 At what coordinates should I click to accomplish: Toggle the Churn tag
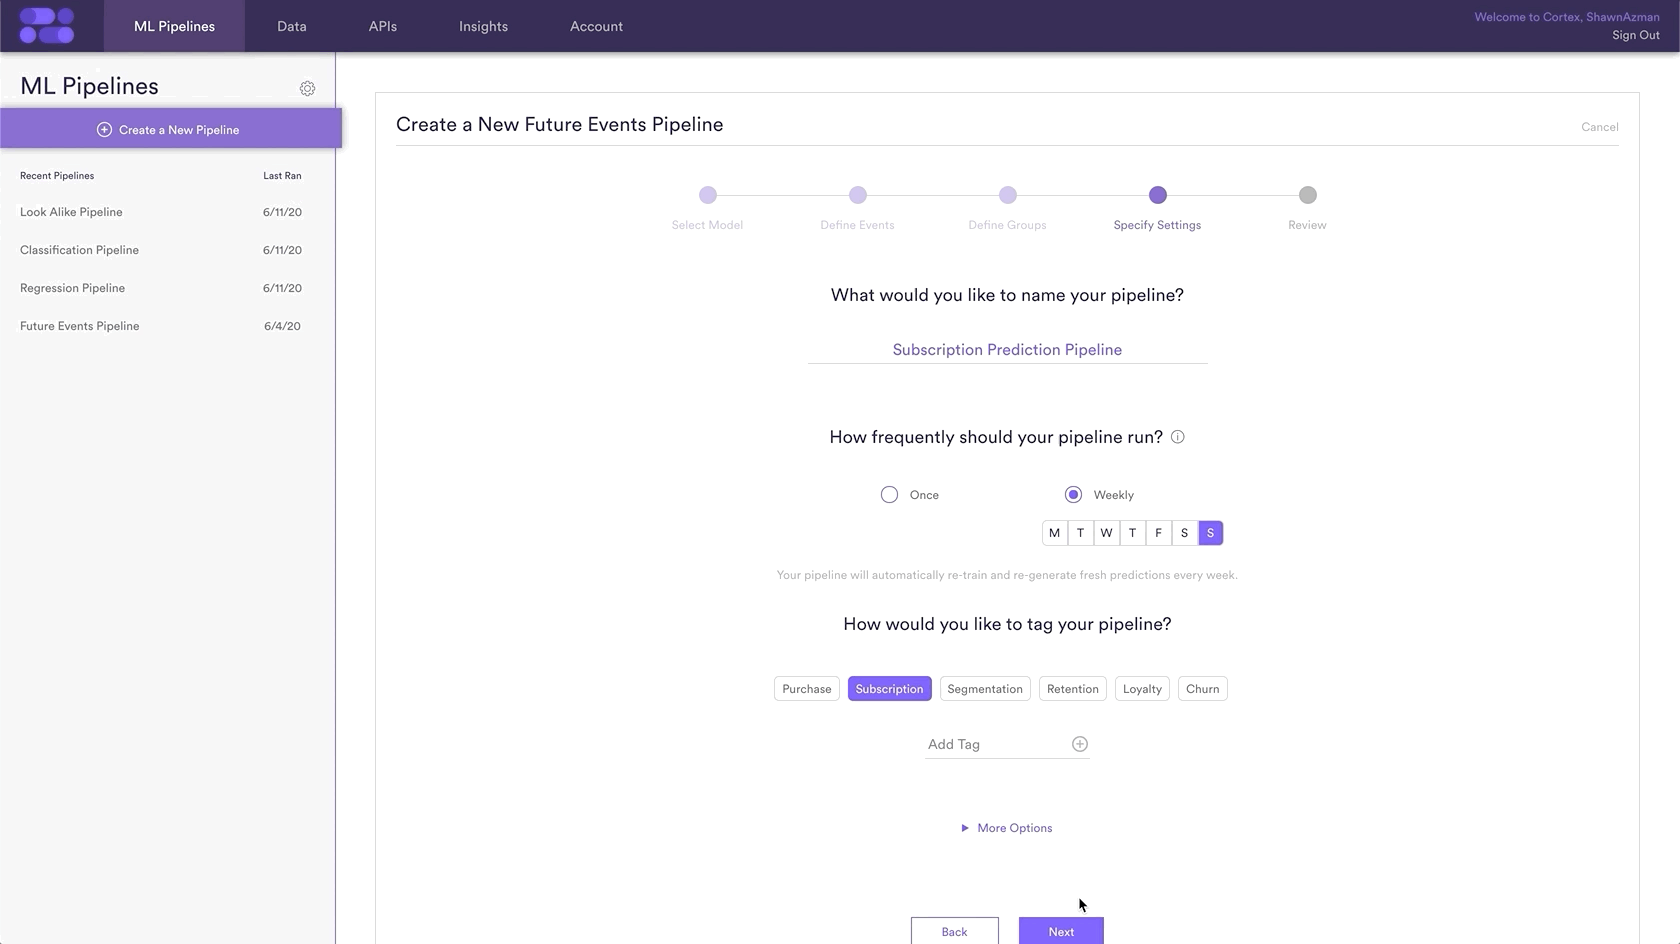[x=1202, y=689]
